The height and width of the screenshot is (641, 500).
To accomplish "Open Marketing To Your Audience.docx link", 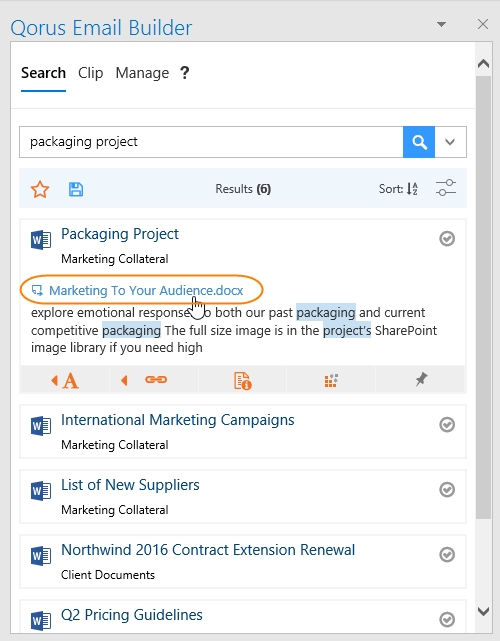I will tap(146, 290).
